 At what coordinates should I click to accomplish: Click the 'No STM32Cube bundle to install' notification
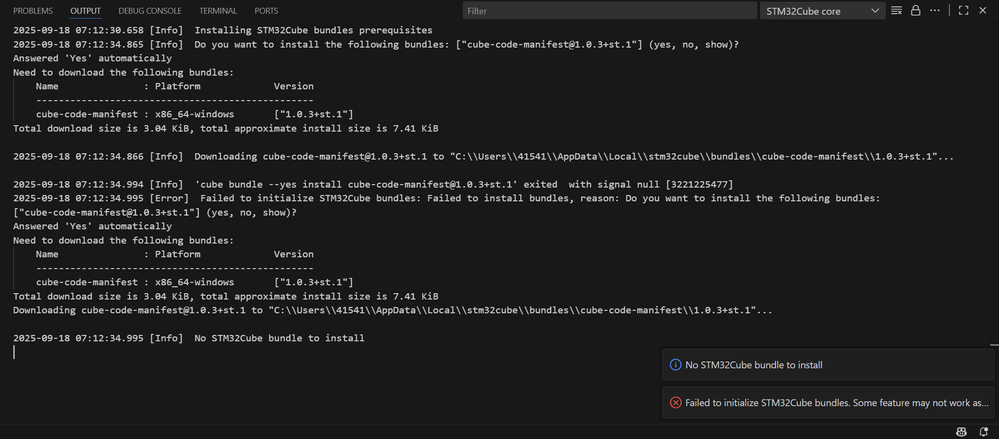point(828,365)
